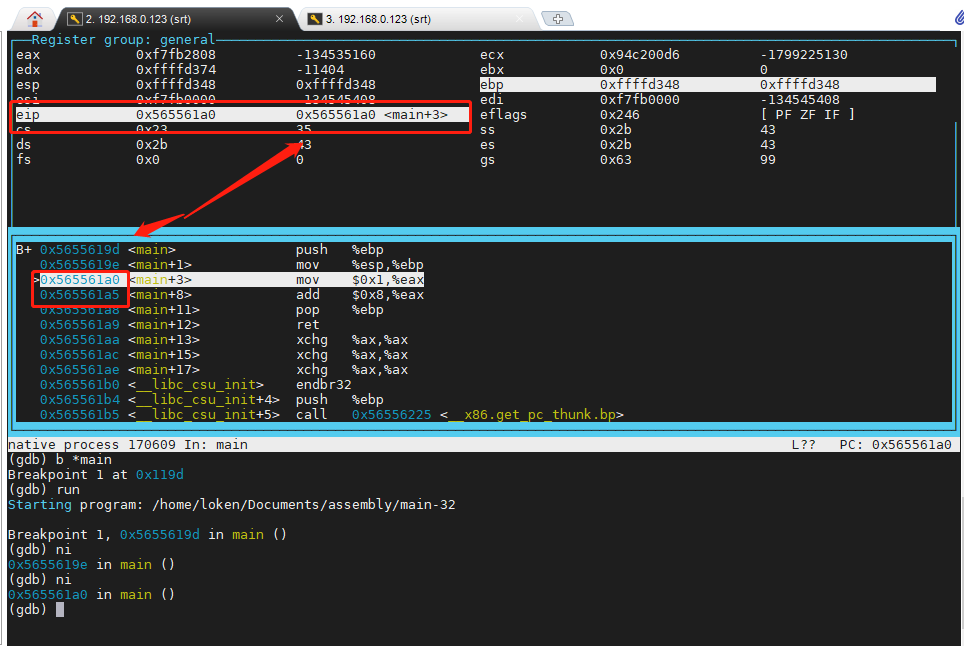Click address '0x565561a5' in the disassembly

80,295
